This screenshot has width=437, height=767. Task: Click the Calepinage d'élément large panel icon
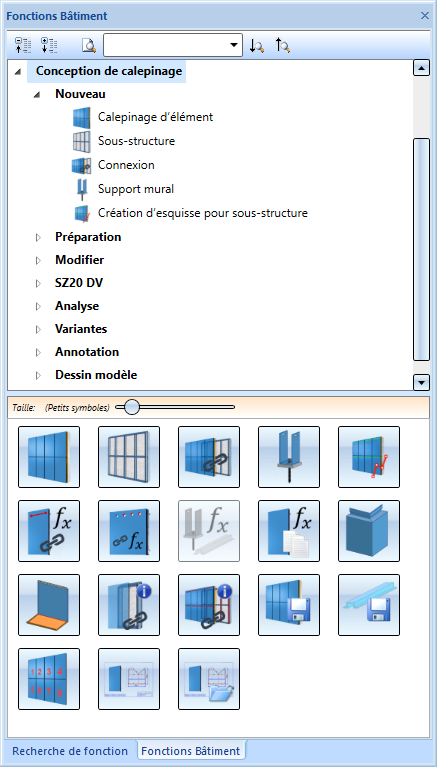(49, 457)
